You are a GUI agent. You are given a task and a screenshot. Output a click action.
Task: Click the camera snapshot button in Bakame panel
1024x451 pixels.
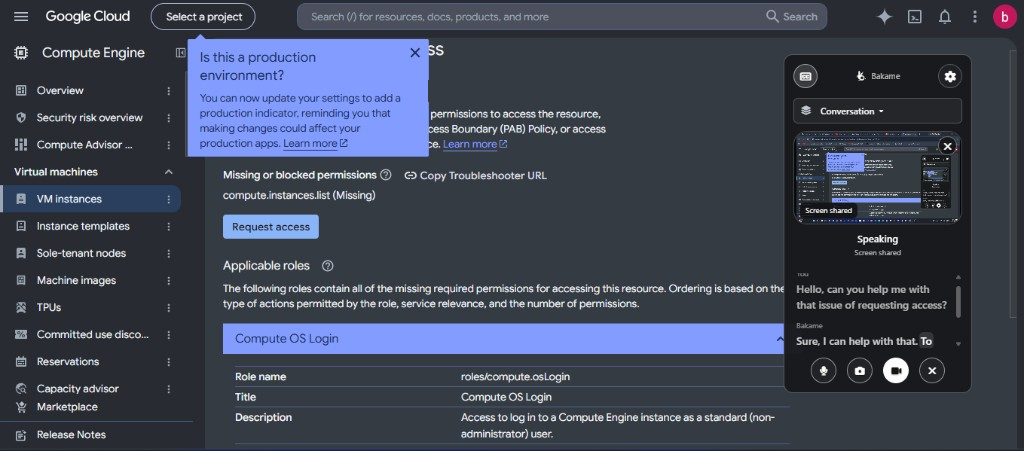(x=859, y=371)
